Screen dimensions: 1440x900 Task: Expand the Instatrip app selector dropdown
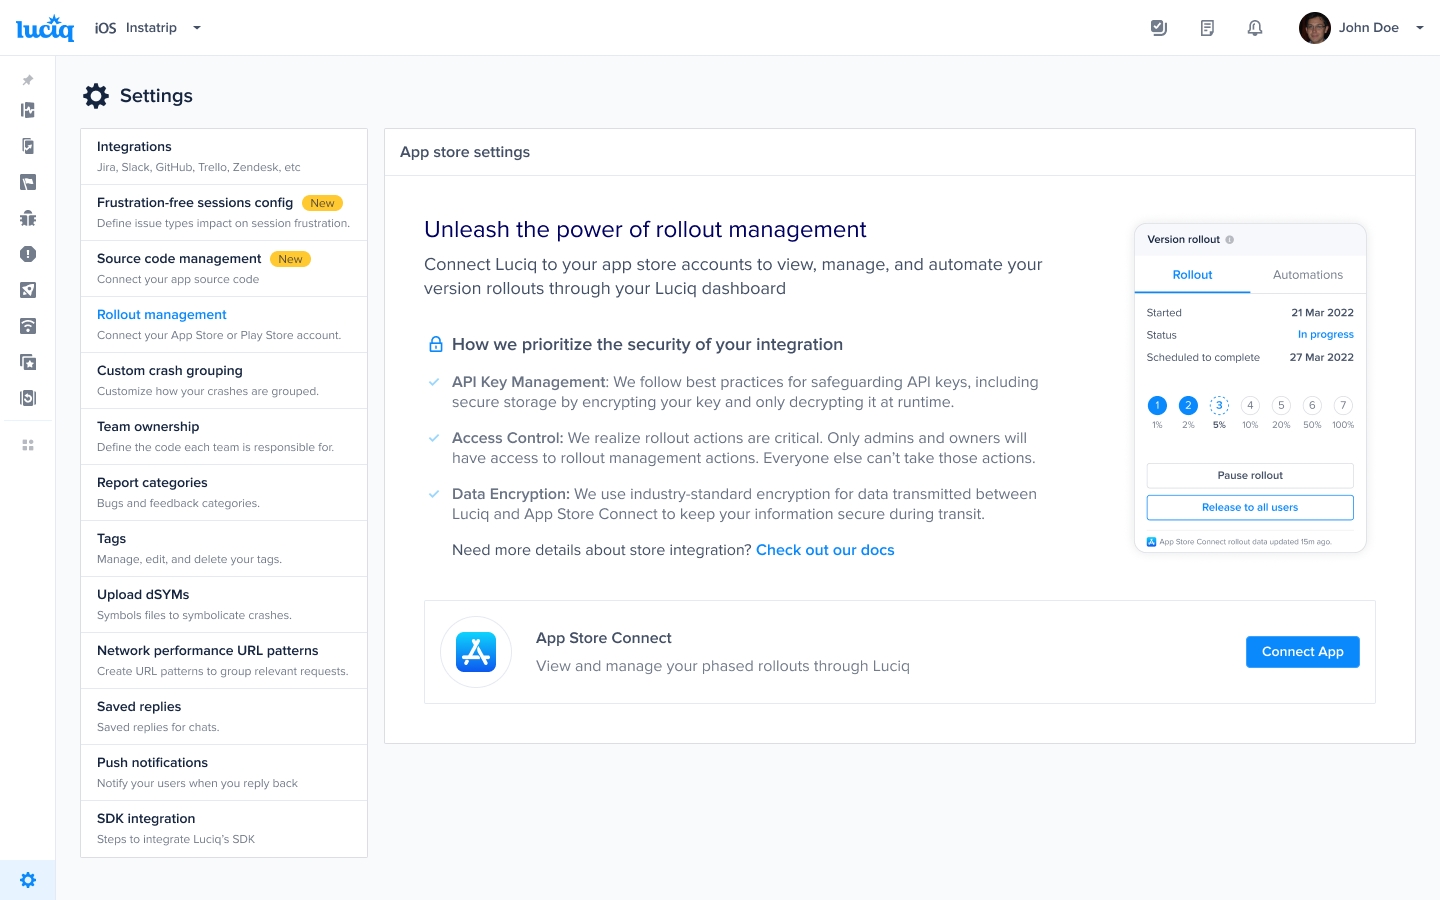[x=197, y=28]
